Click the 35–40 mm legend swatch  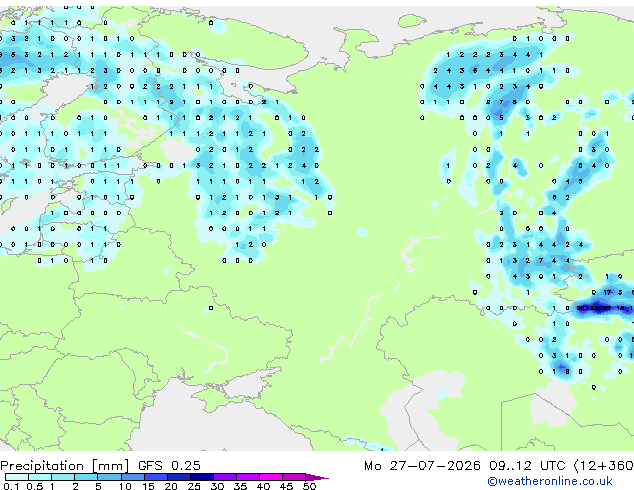click(x=248, y=477)
